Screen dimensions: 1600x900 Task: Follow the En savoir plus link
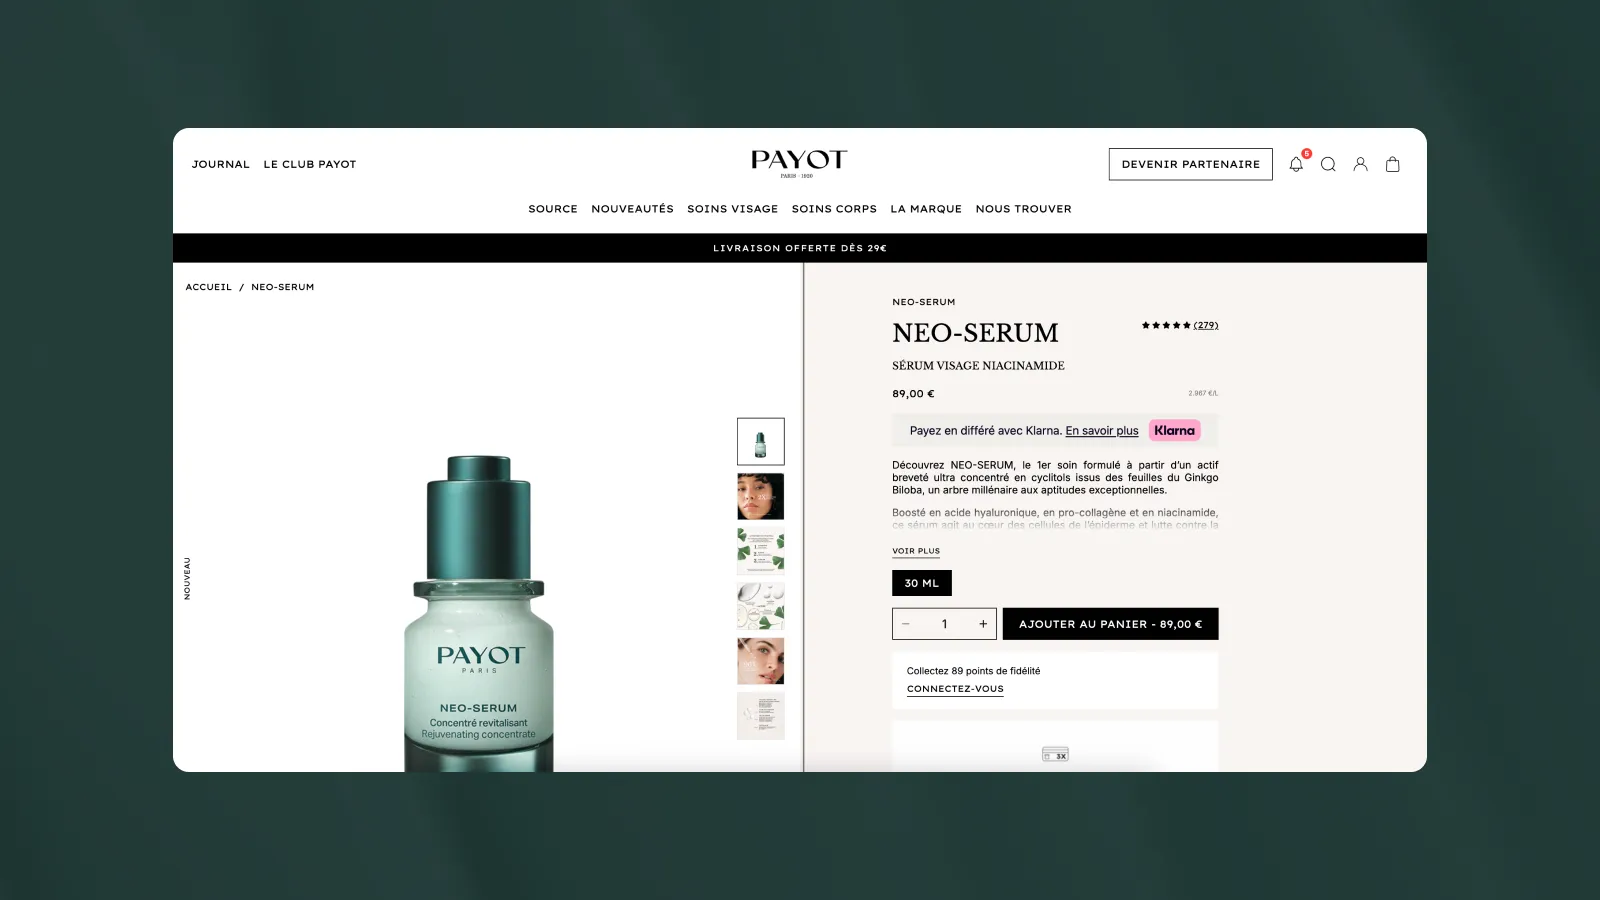1102,431
